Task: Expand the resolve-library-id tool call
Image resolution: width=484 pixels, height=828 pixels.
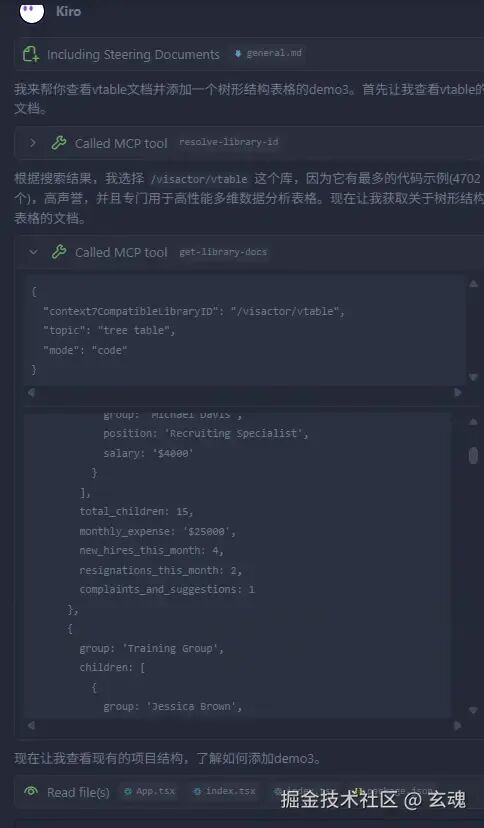Action: point(33,143)
